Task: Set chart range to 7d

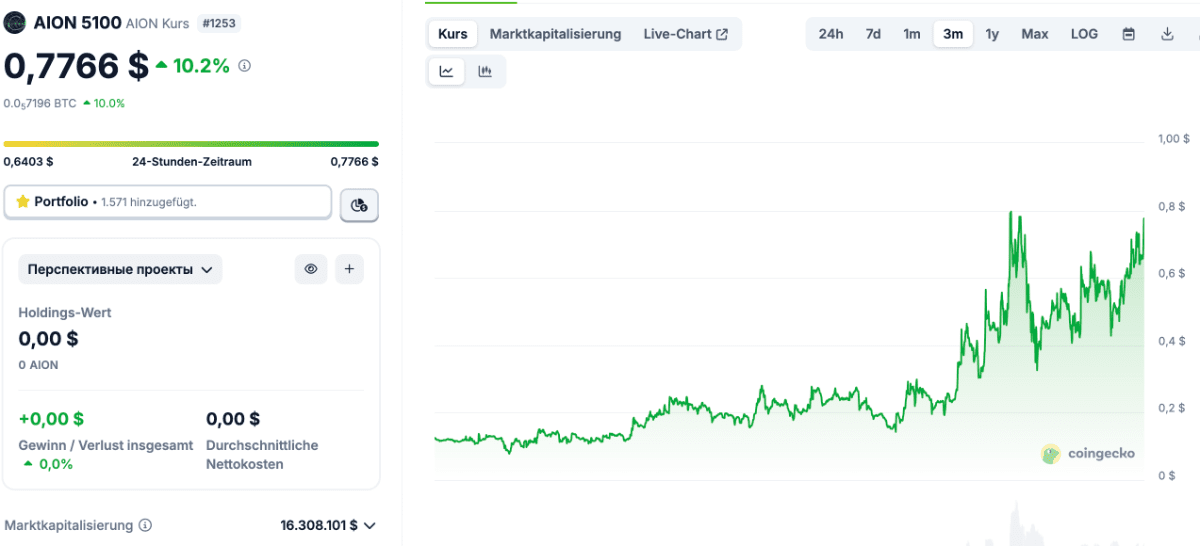Action: tap(873, 34)
